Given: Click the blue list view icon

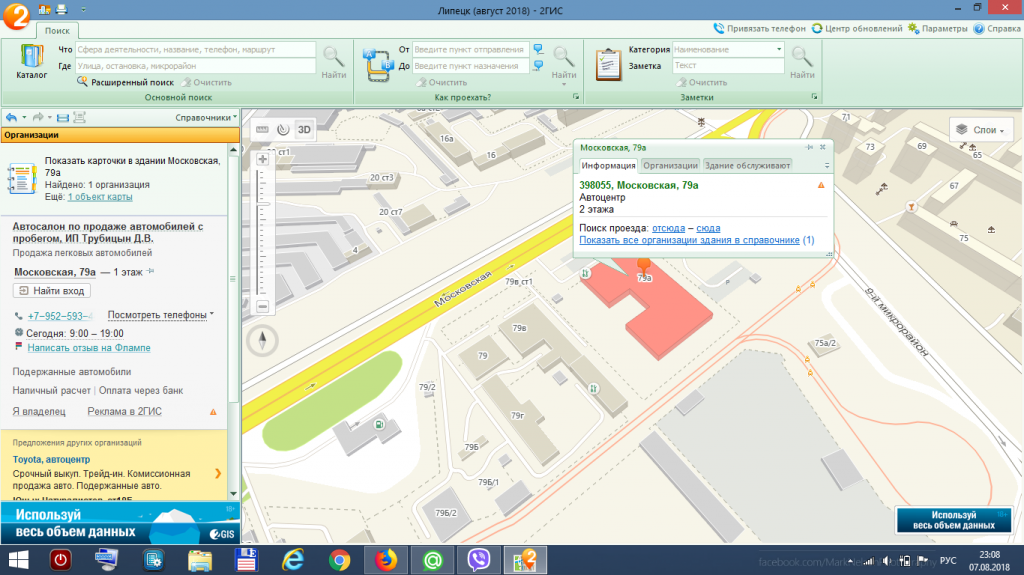Looking at the screenshot, I should pyautogui.click(x=63, y=118).
